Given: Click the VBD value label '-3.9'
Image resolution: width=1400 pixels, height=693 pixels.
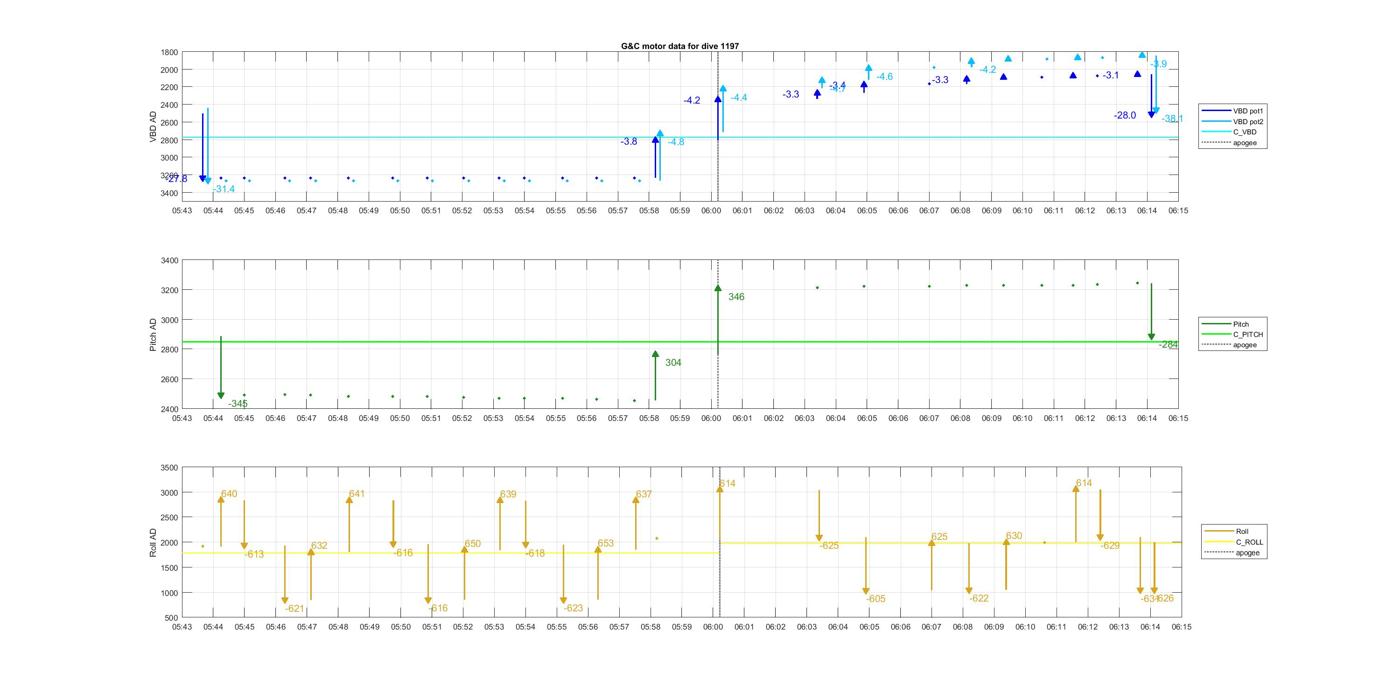Looking at the screenshot, I should (x=1158, y=64).
